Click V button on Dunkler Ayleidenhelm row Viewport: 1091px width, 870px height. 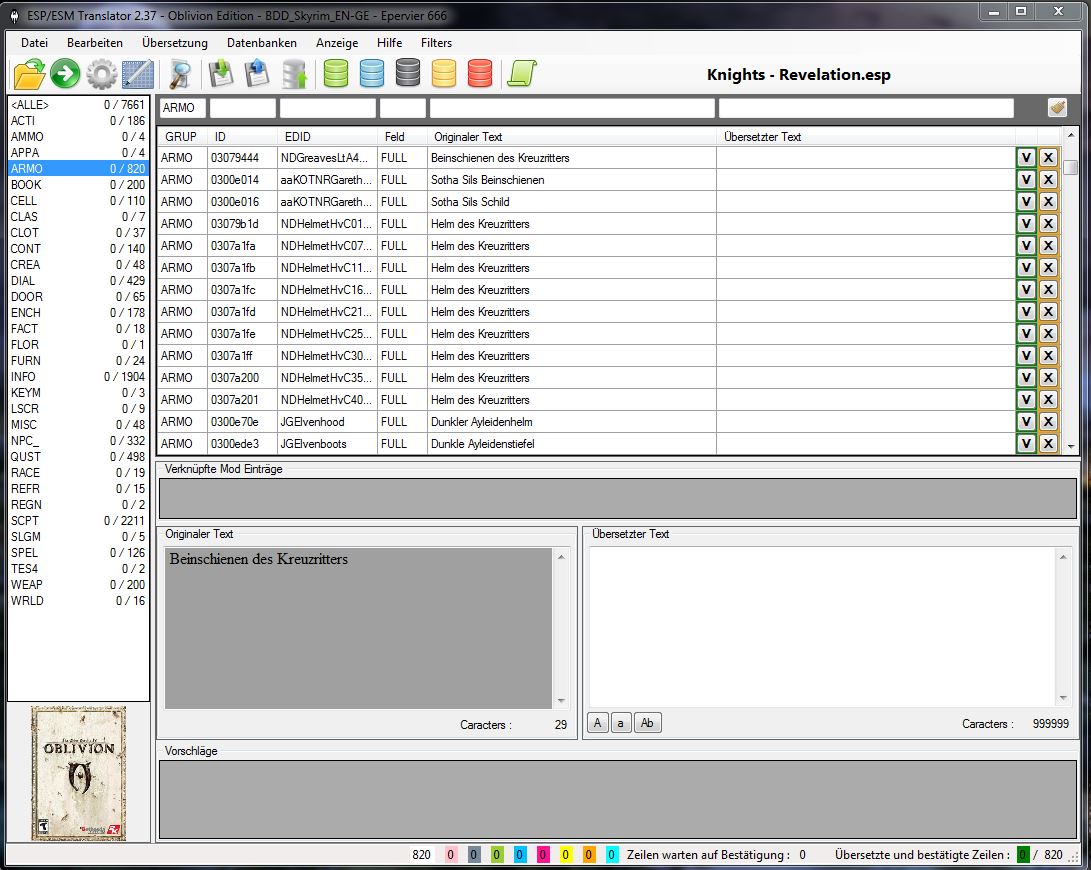1026,422
